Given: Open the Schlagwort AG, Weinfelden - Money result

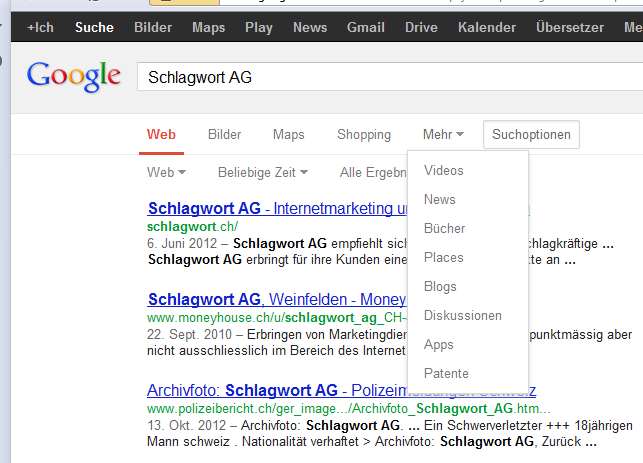Looking at the screenshot, I should pyautogui.click(x=277, y=299).
